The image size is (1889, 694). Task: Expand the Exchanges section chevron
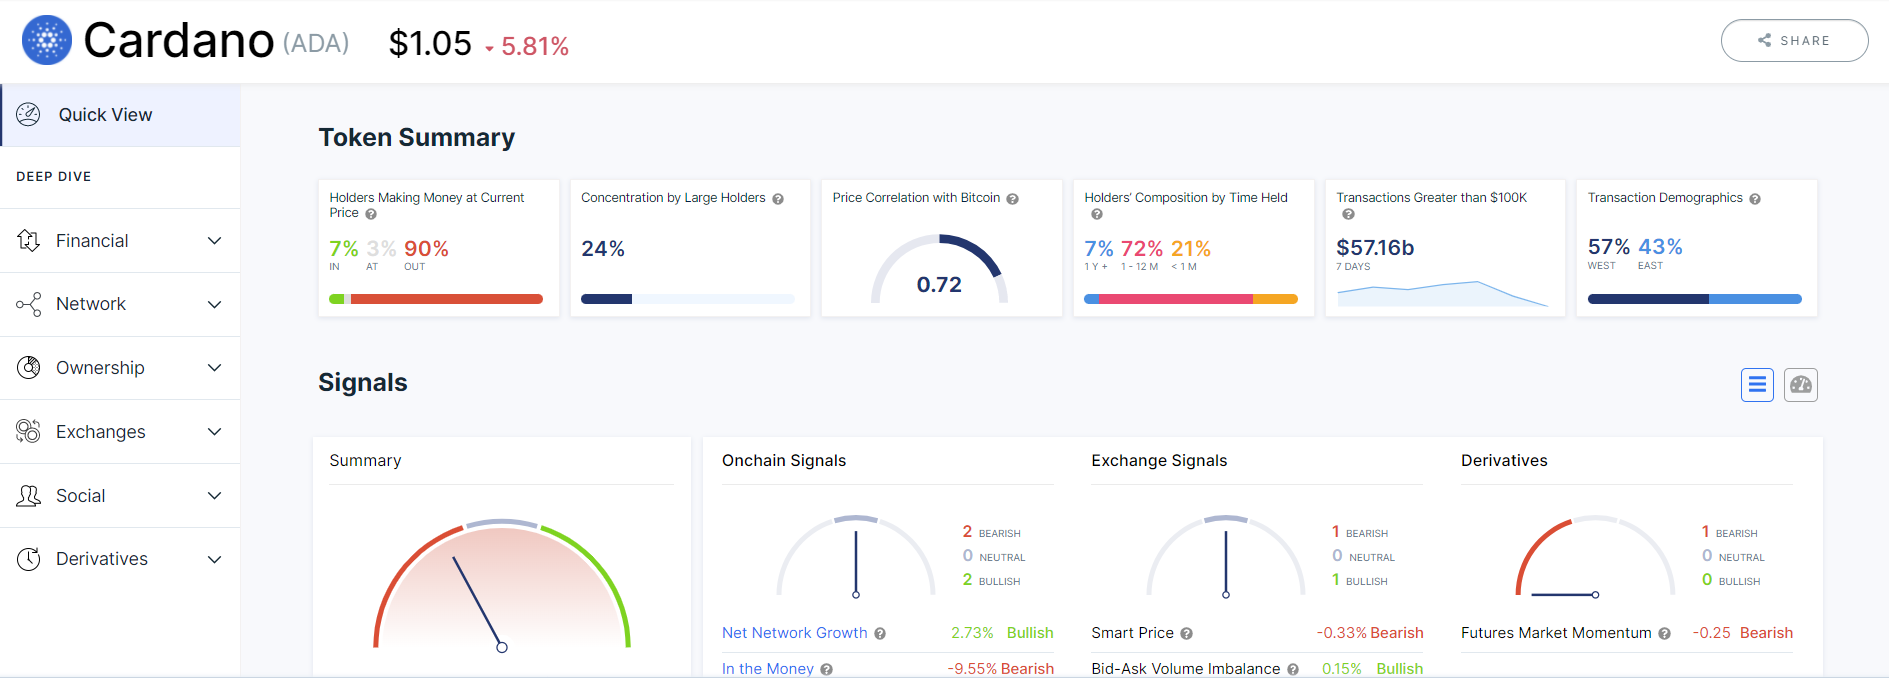point(214,432)
